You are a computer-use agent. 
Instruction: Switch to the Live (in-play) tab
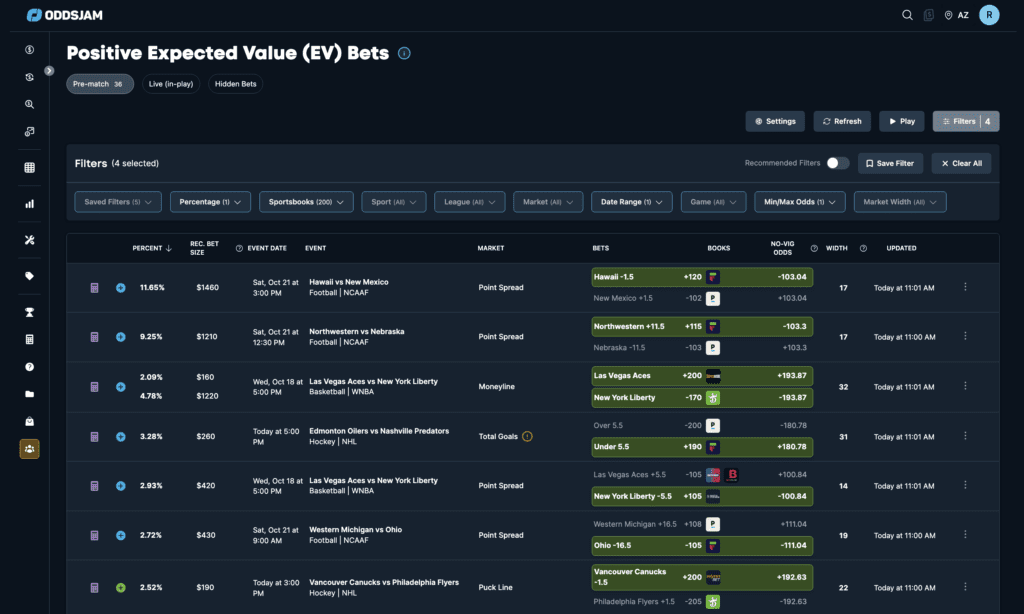coord(170,84)
